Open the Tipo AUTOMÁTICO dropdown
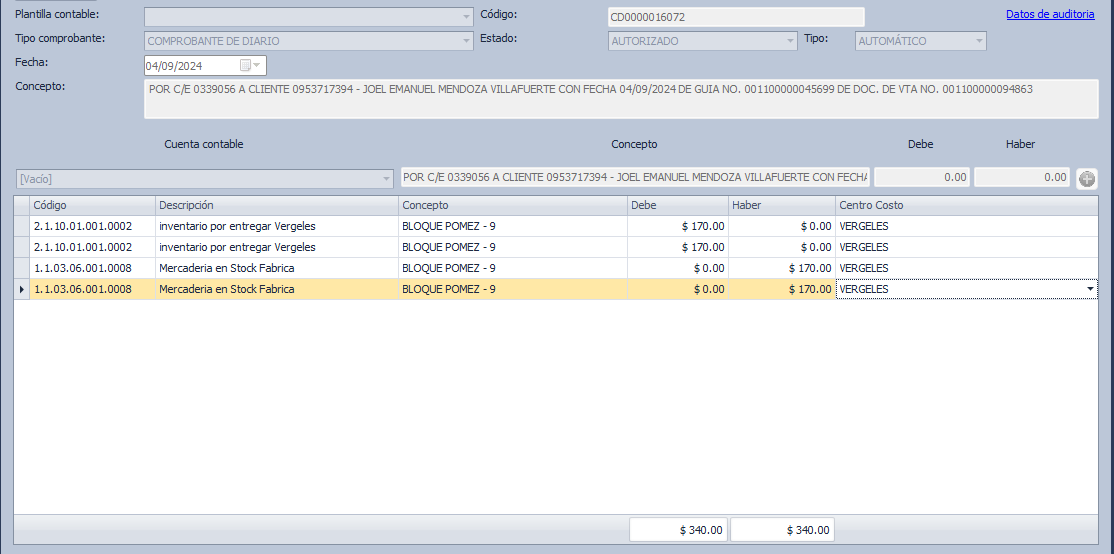This screenshot has width=1114, height=554. [979, 41]
